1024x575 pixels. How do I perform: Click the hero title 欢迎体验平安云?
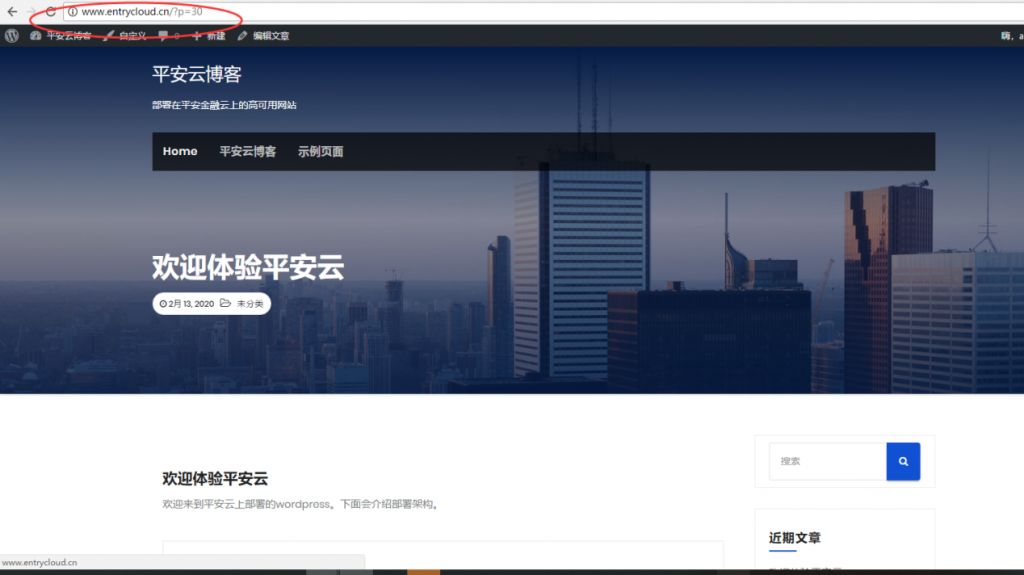tap(248, 267)
